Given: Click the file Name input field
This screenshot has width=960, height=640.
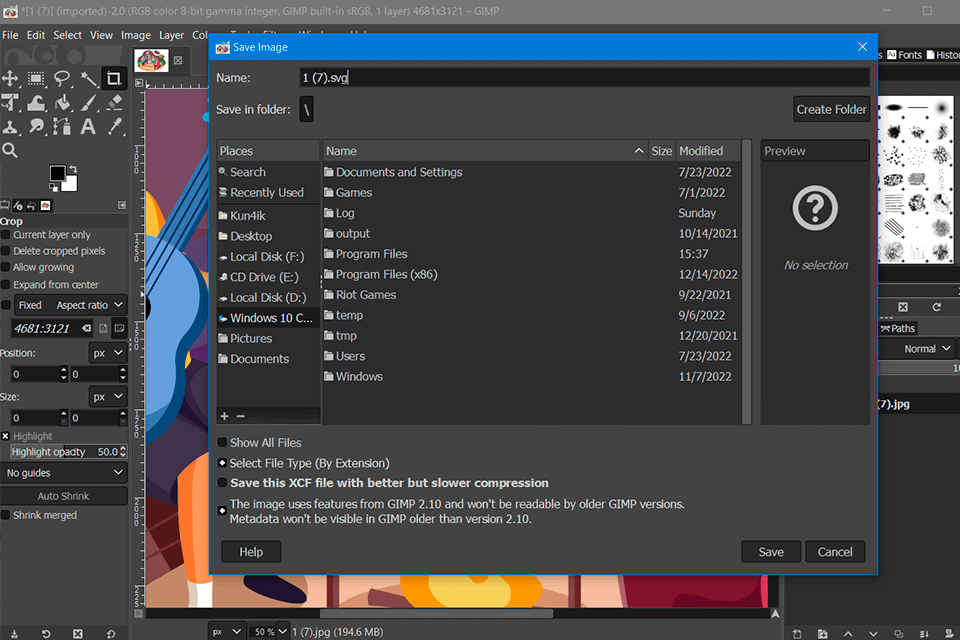Looking at the screenshot, I should tap(584, 78).
